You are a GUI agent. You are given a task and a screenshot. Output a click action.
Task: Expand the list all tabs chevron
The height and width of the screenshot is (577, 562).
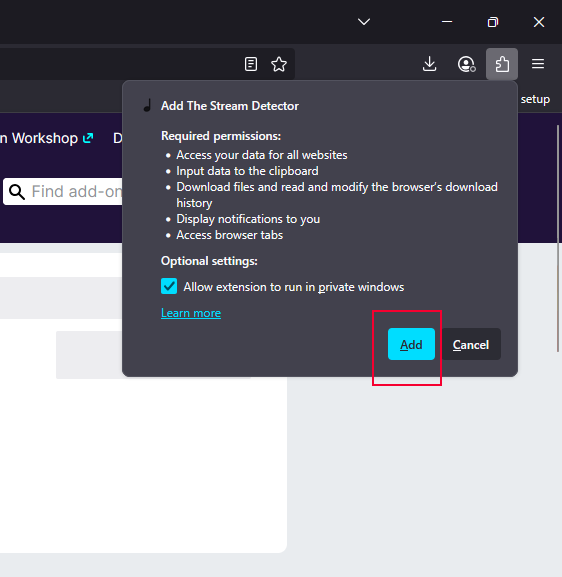tap(364, 22)
